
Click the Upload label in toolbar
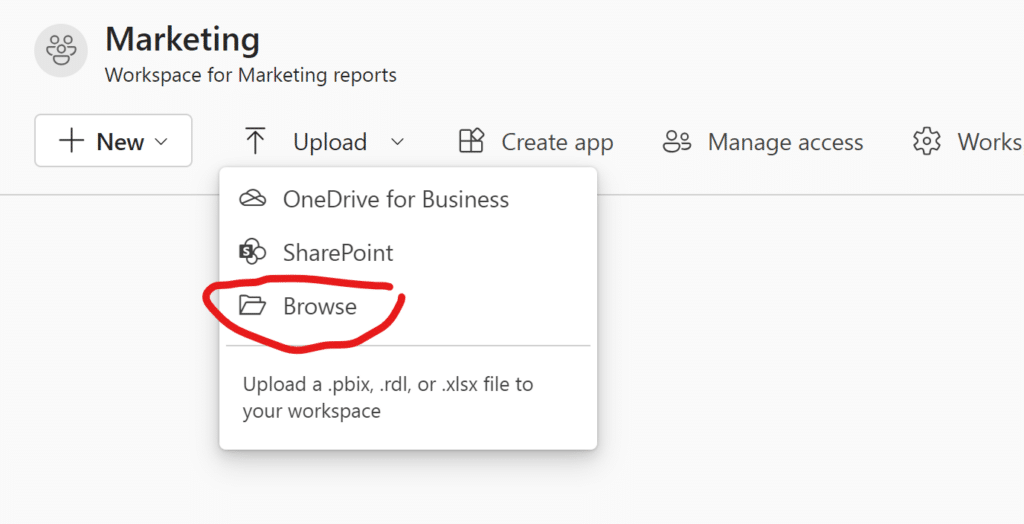click(330, 142)
